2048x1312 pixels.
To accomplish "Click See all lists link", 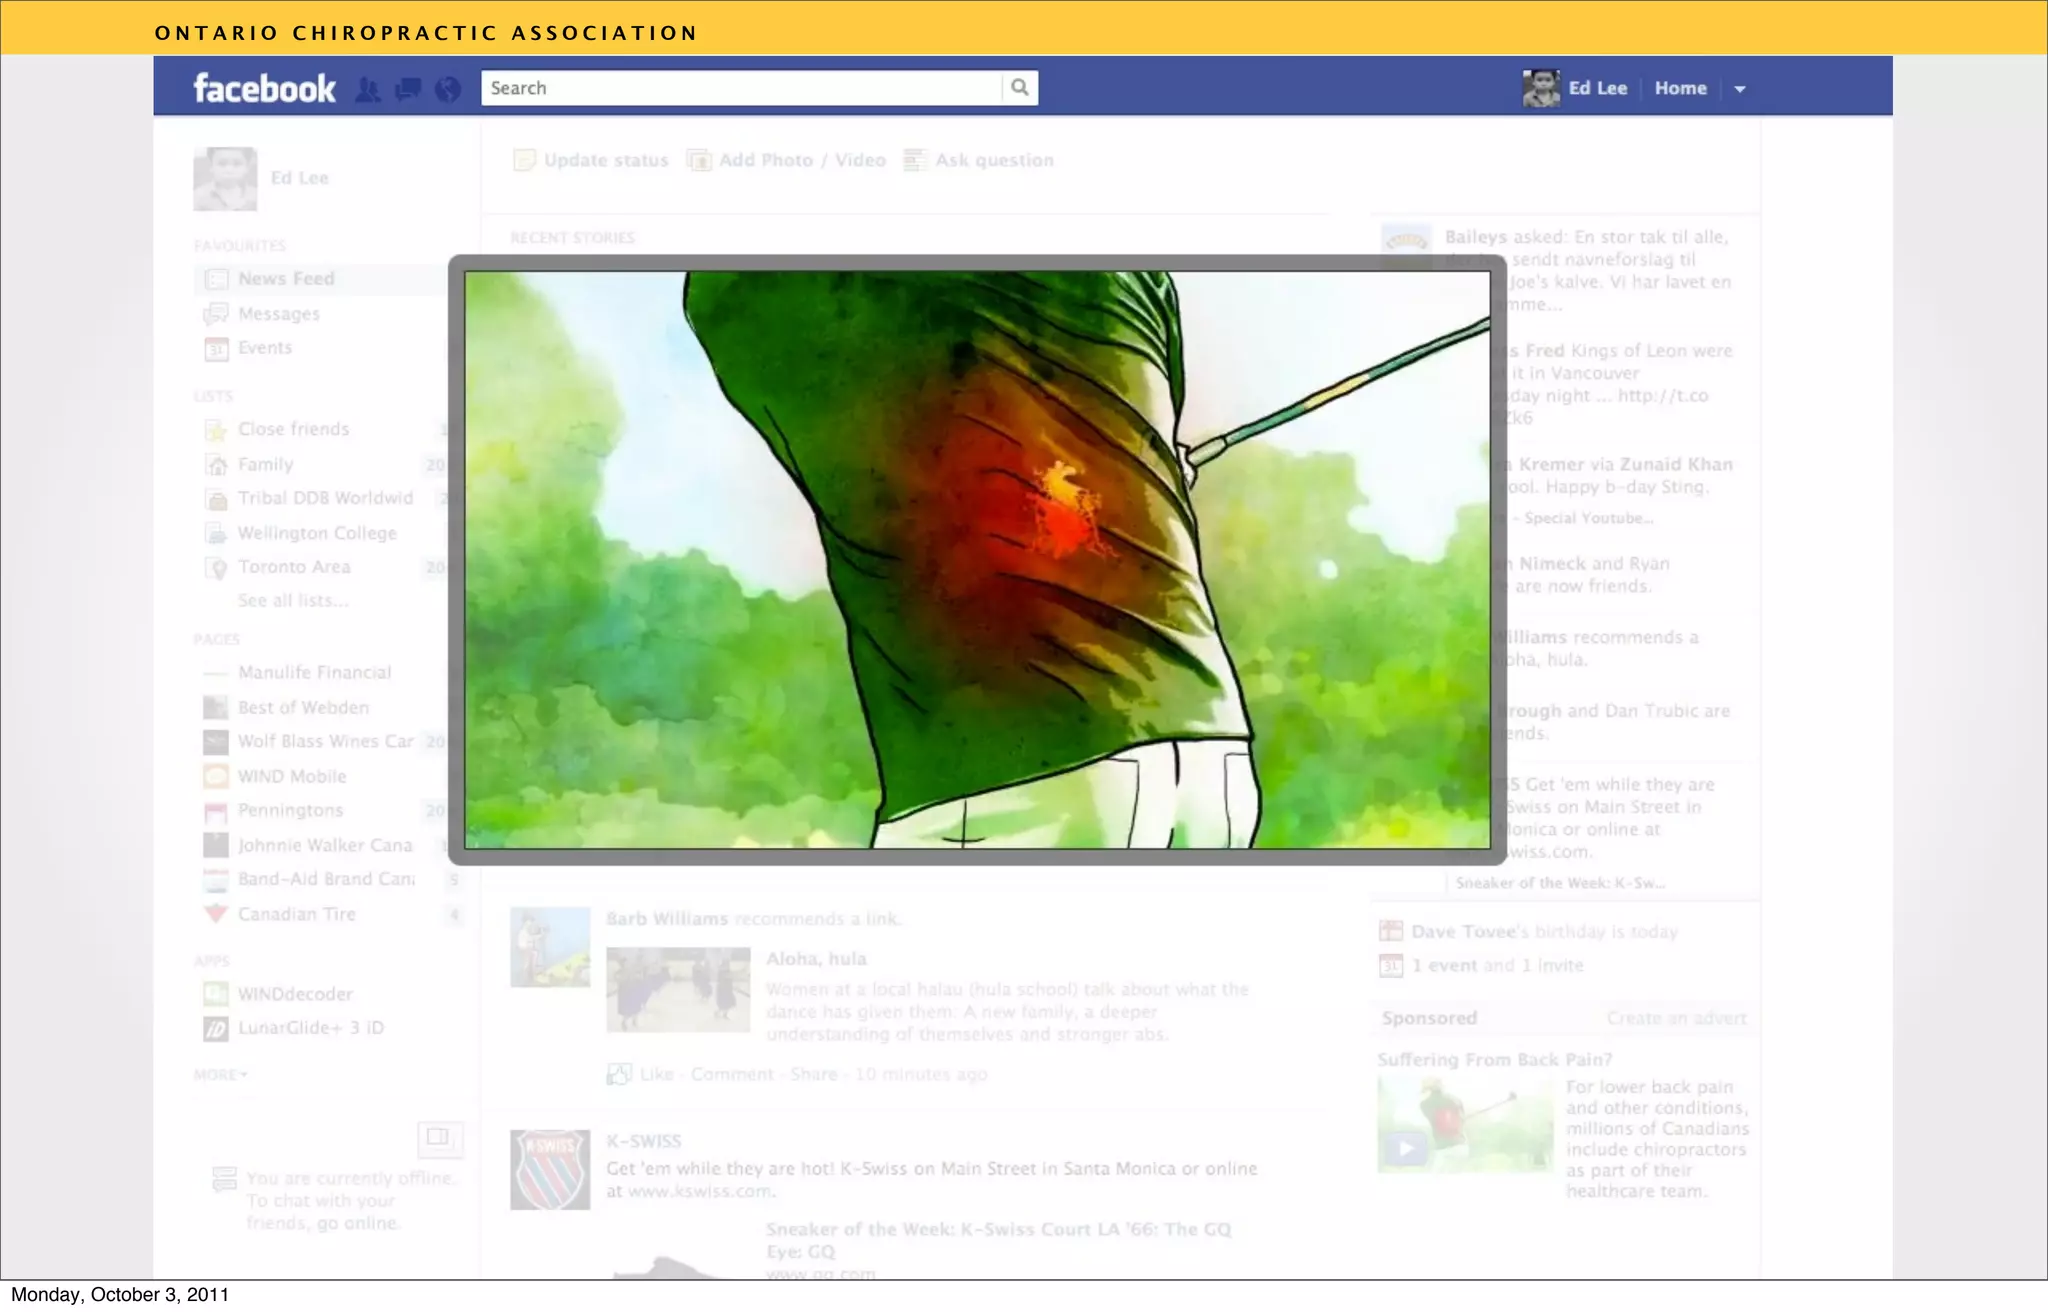I will (293, 601).
